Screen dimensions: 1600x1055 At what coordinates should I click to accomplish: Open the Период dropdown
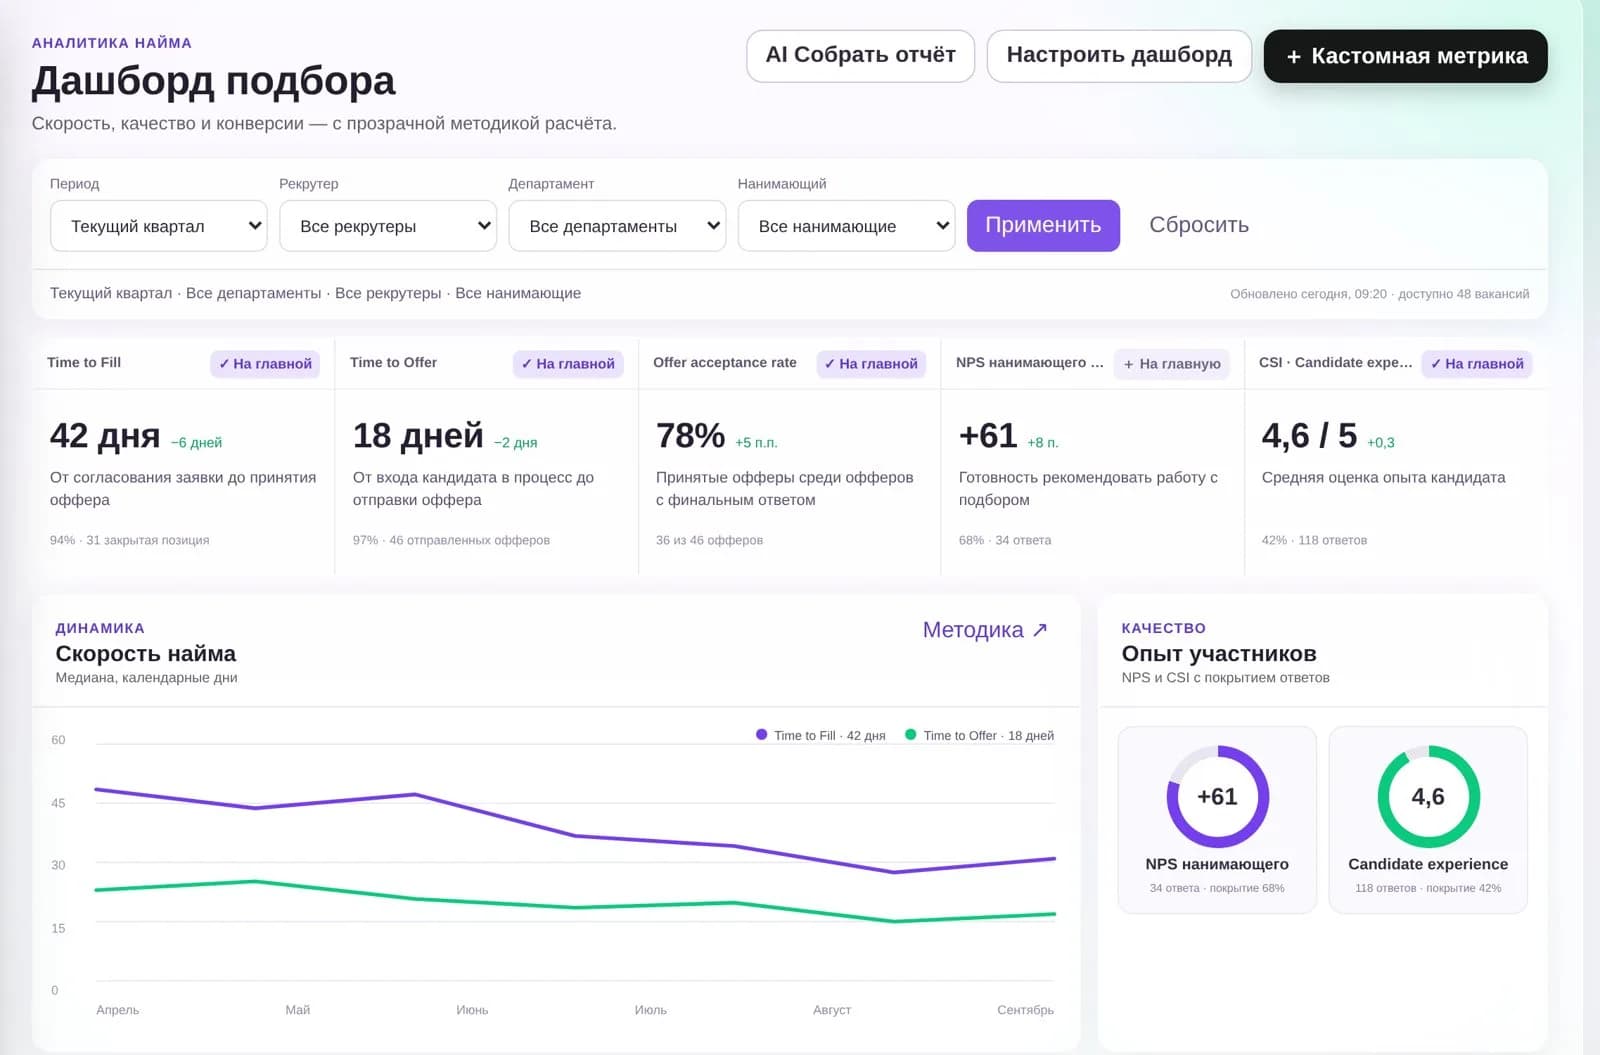click(x=159, y=226)
